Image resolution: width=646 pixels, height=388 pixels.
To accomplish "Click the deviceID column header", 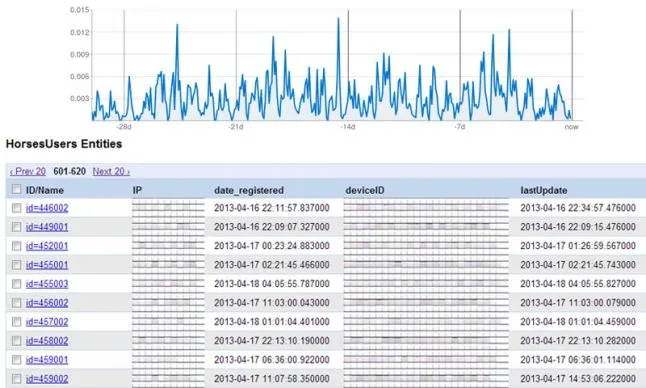I will [x=365, y=190].
